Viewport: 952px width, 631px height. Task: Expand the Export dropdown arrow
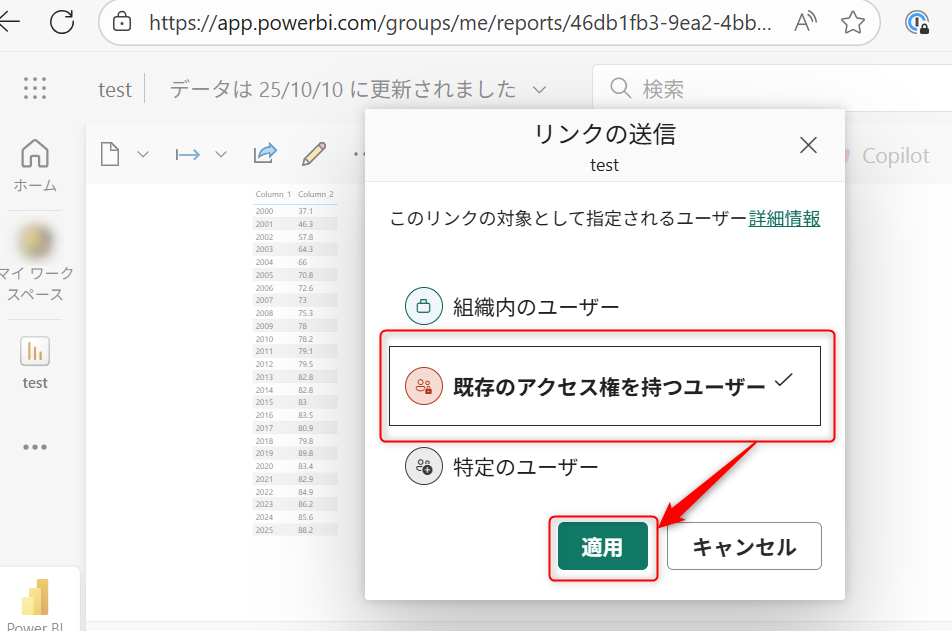[221, 155]
